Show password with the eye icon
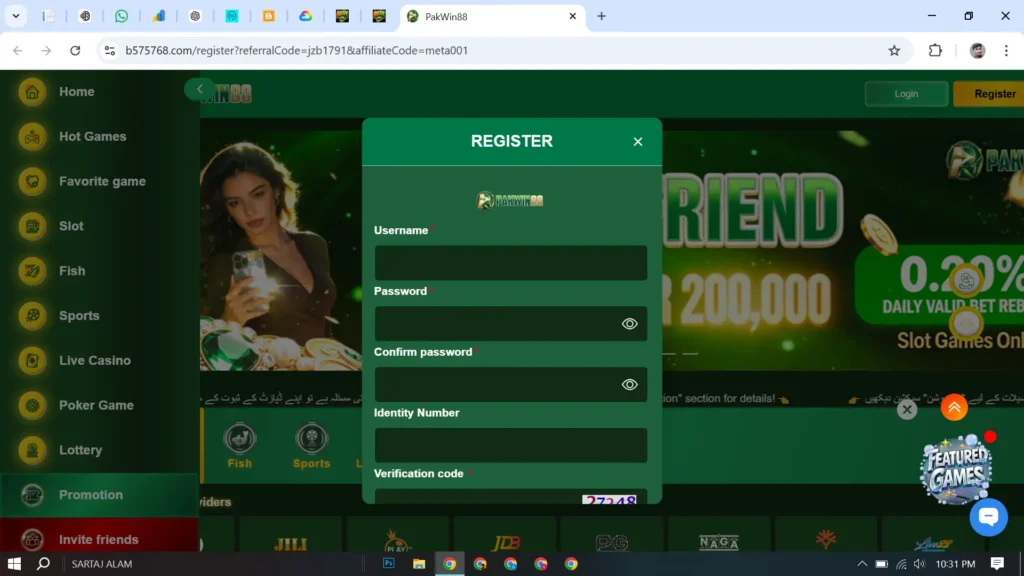This screenshot has height=576, width=1024. click(630, 323)
